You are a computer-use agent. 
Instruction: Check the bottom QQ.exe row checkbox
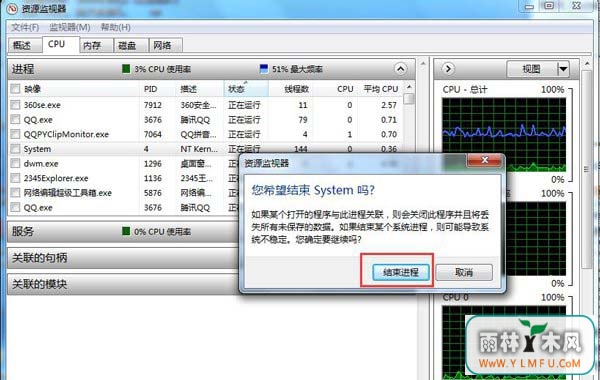click(15, 207)
